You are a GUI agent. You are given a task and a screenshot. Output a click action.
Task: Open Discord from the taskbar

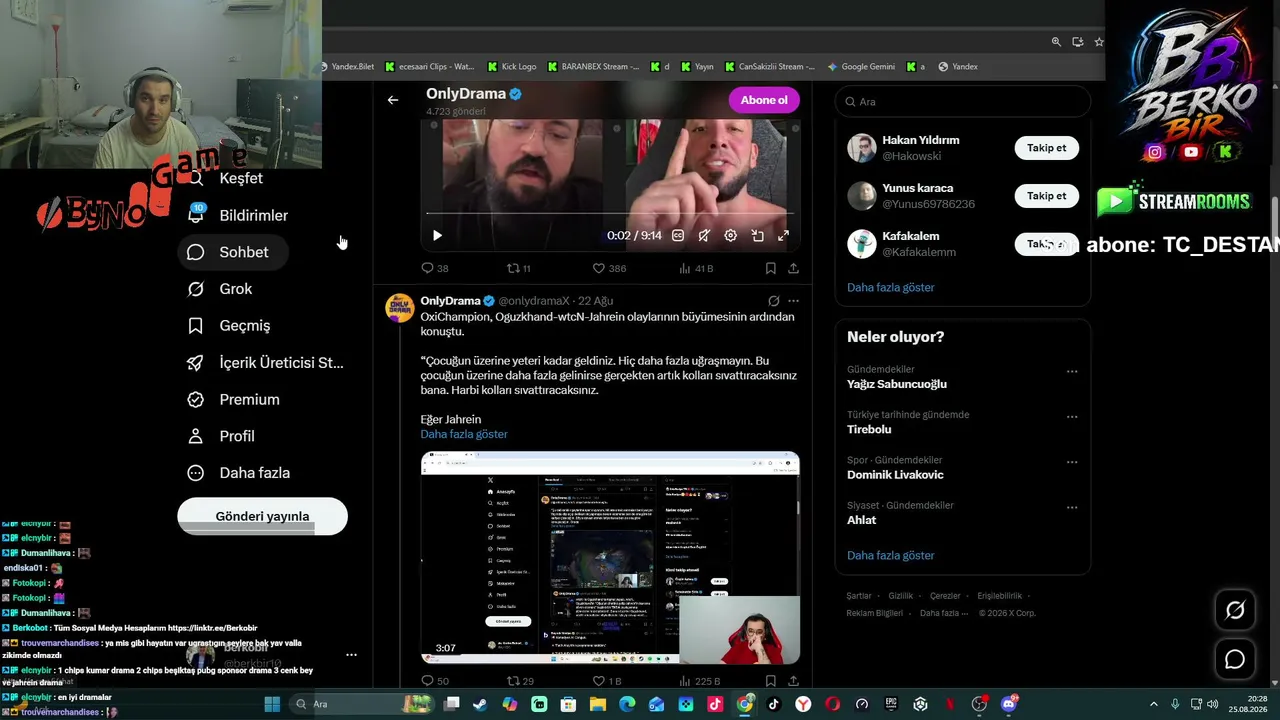[x=1009, y=704]
